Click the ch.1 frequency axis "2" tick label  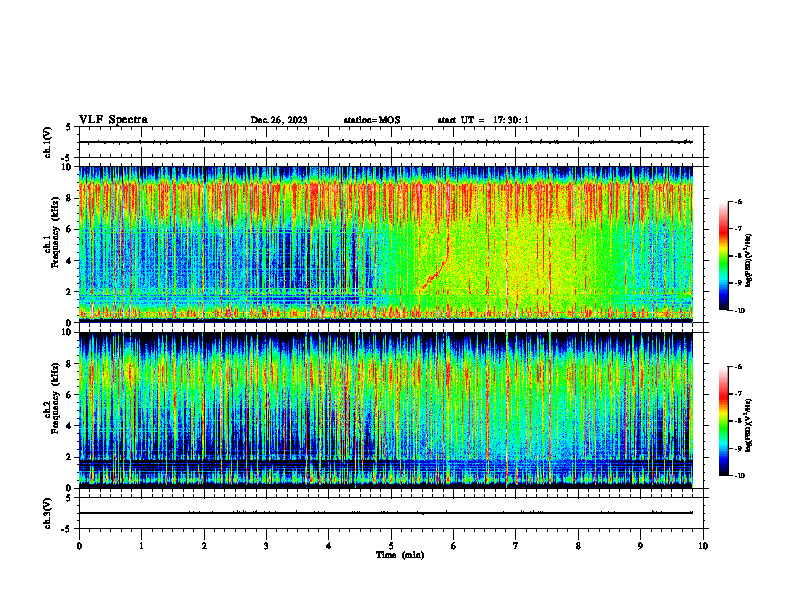point(70,292)
